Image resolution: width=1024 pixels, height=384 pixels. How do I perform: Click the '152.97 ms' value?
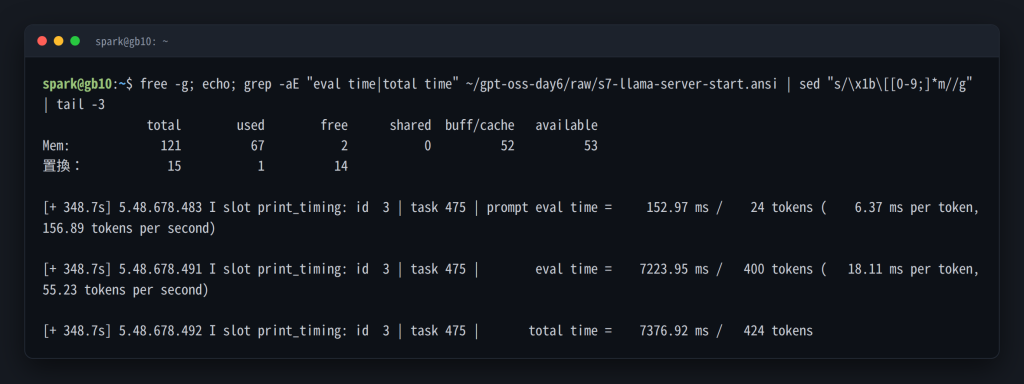pyautogui.click(x=678, y=208)
